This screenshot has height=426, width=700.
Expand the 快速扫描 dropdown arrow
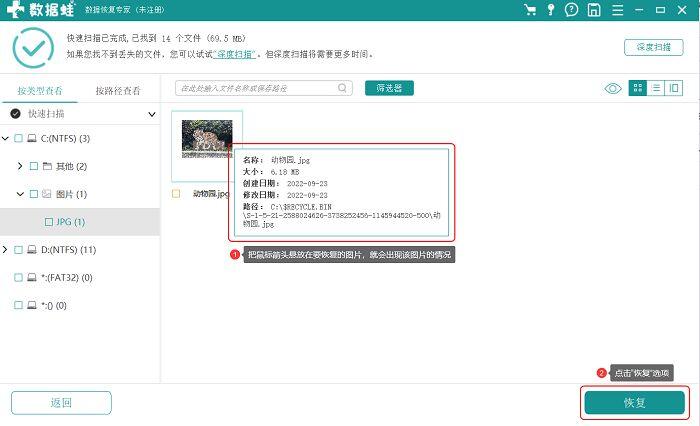click(152, 114)
